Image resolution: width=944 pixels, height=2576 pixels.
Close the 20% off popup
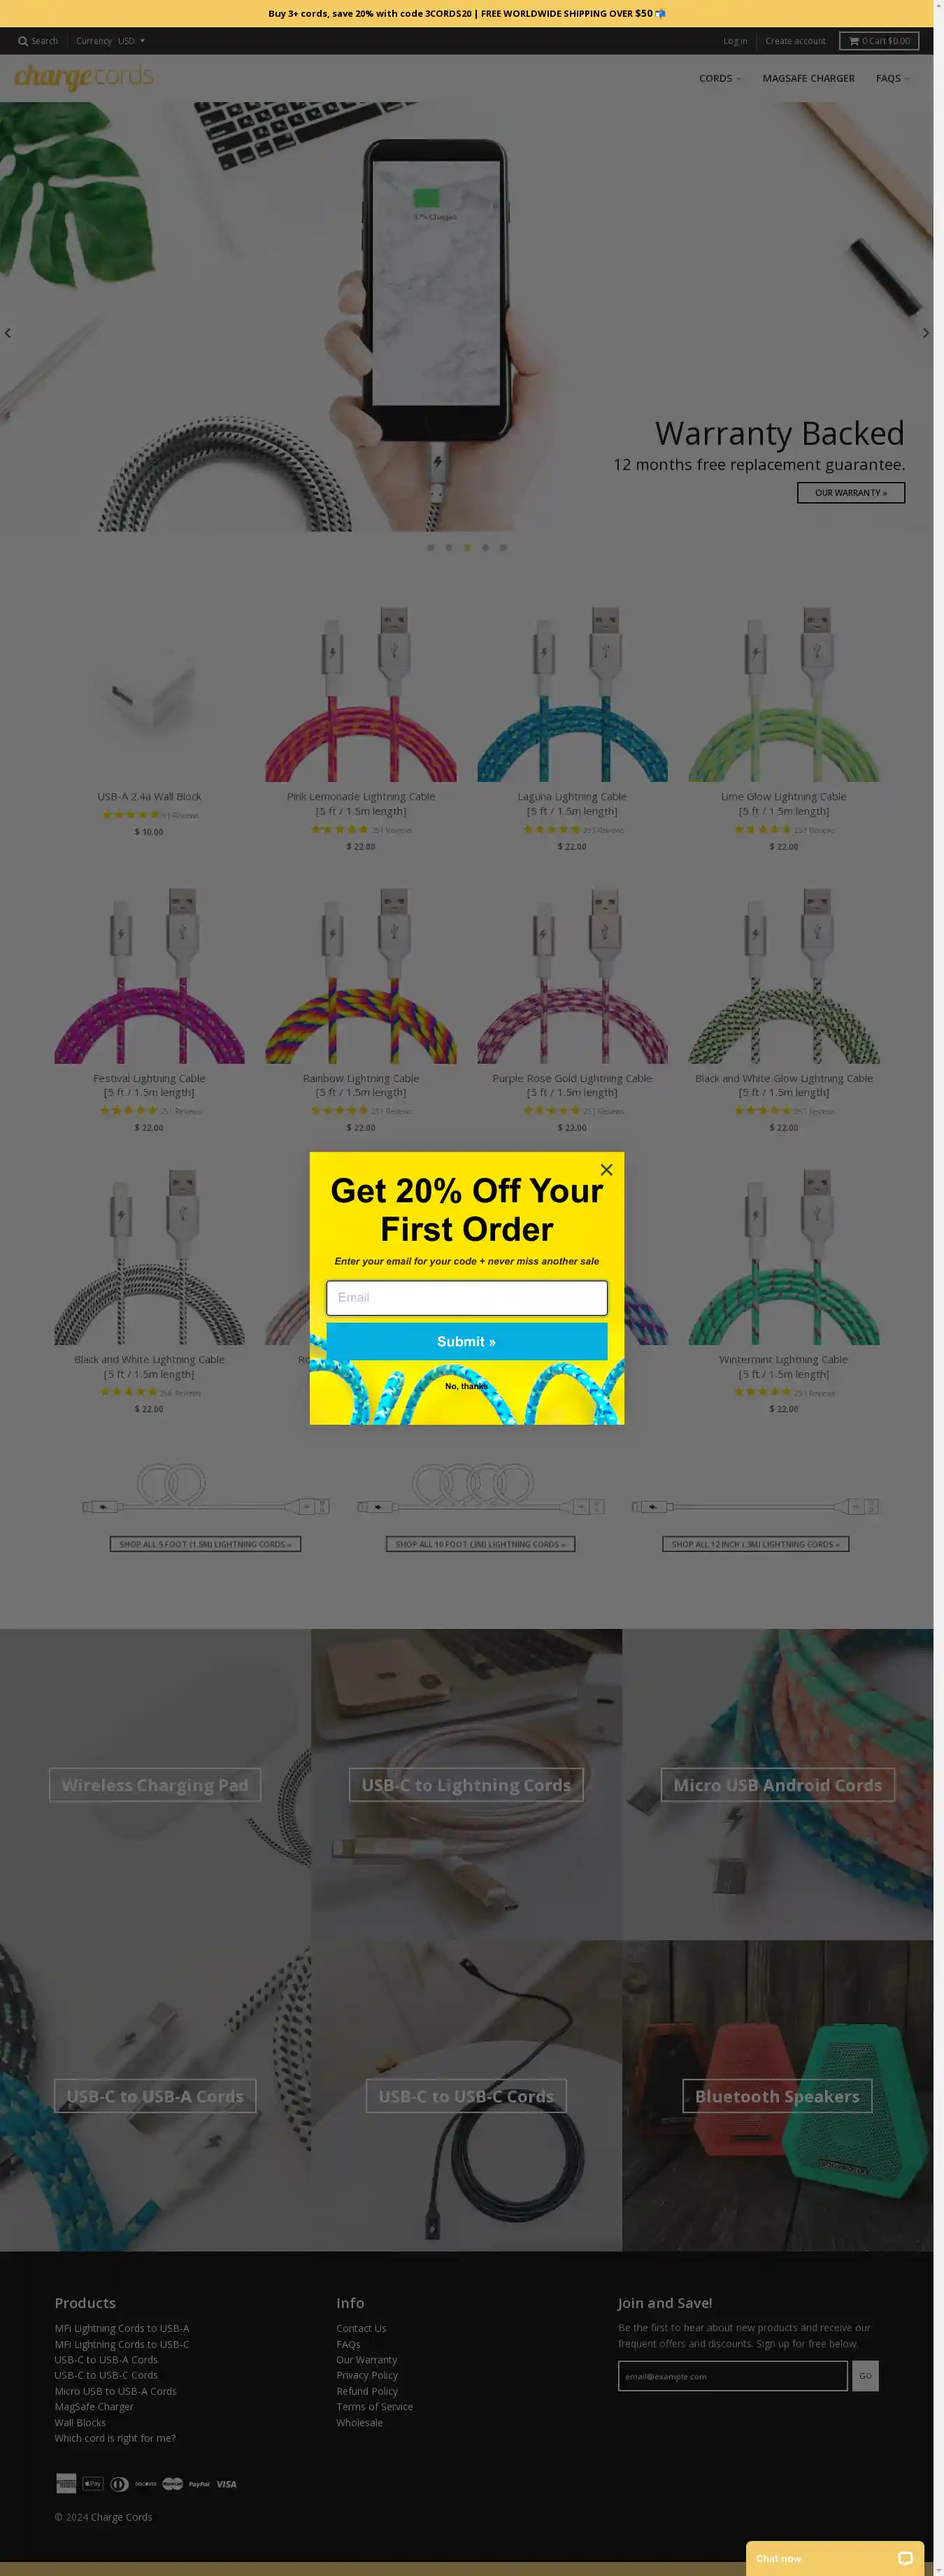tap(606, 1169)
